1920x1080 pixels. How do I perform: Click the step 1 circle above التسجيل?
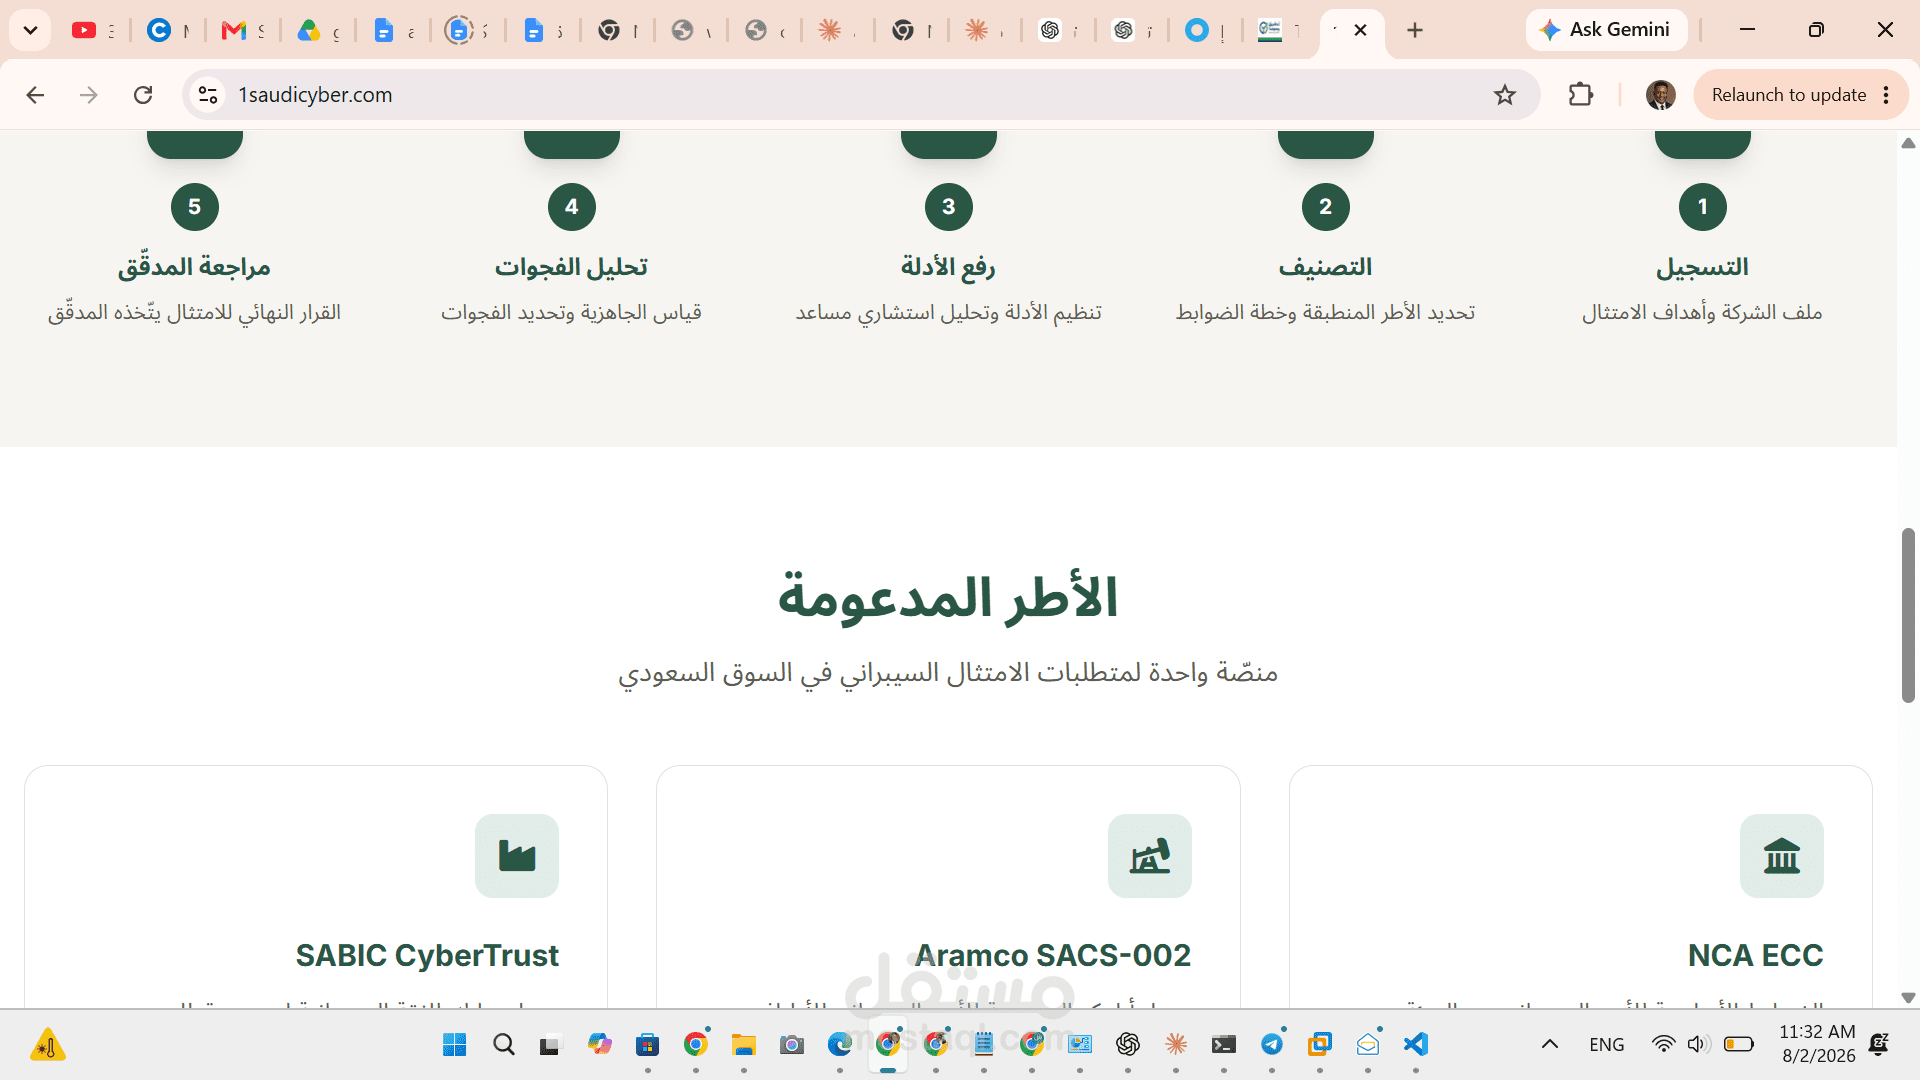pyautogui.click(x=1702, y=207)
